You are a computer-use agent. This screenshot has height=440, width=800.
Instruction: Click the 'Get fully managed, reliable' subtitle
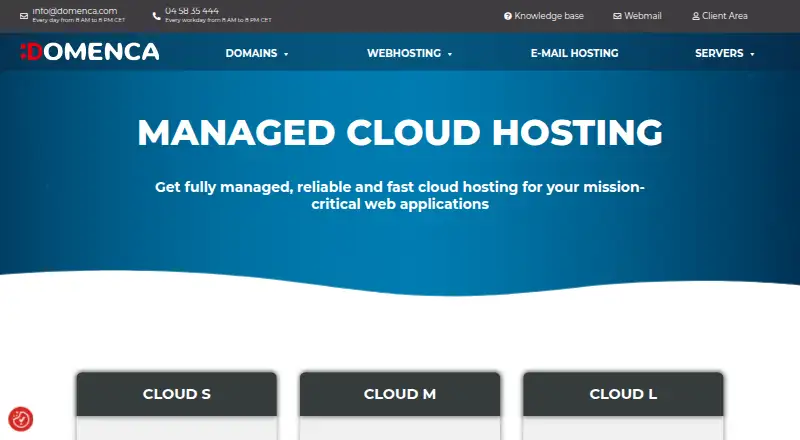[x=400, y=195]
